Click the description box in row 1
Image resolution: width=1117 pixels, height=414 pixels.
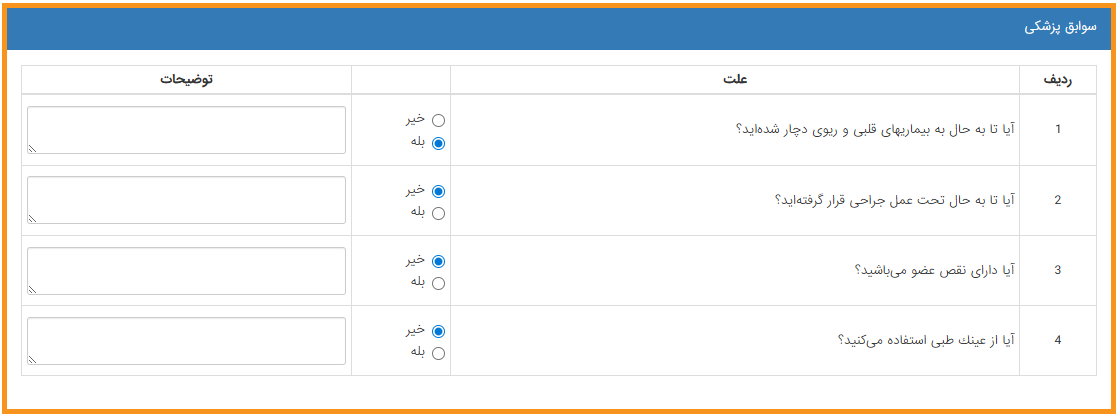point(187,130)
